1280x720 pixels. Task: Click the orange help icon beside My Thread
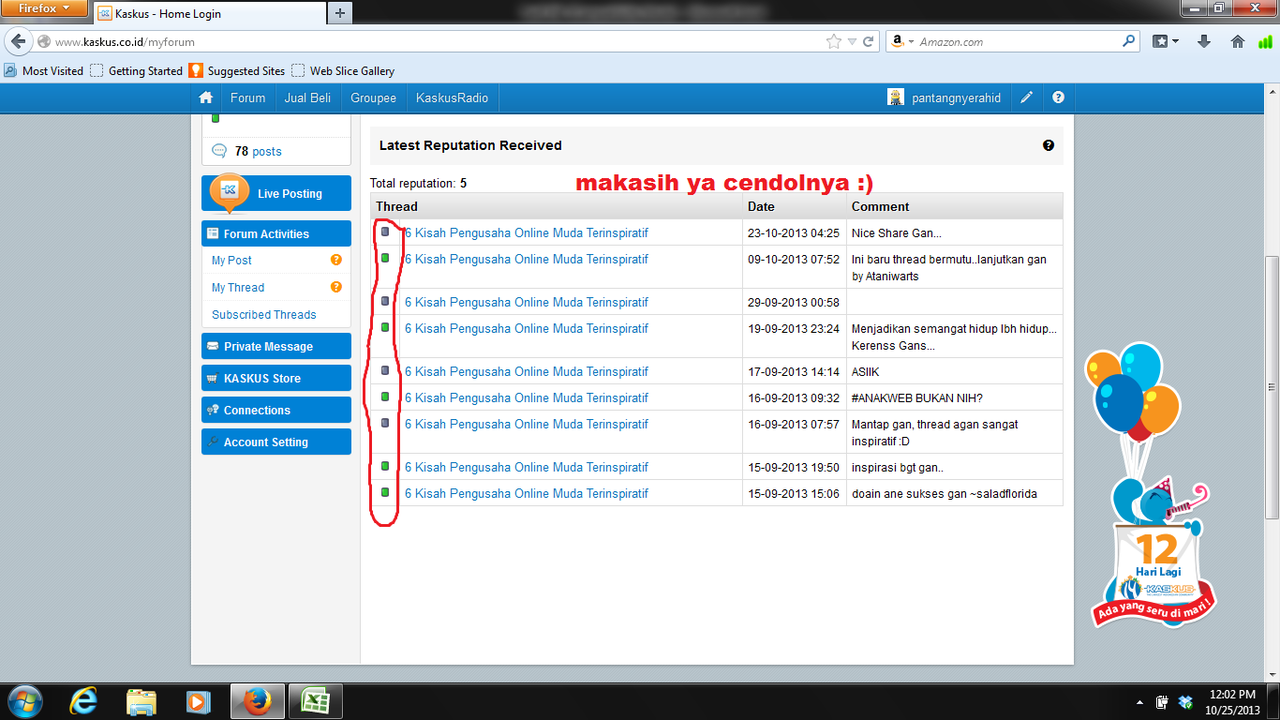(x=337, y=287)
